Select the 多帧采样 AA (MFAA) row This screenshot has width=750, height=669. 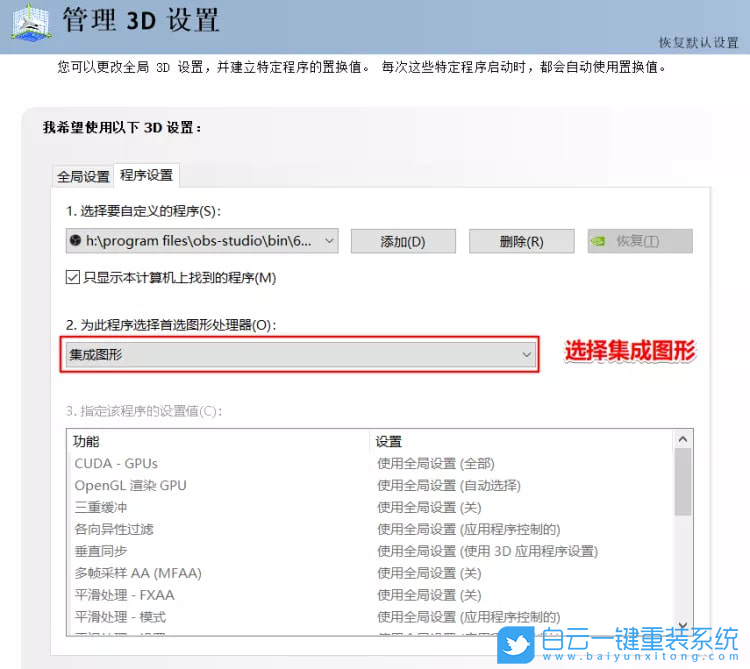370,573
